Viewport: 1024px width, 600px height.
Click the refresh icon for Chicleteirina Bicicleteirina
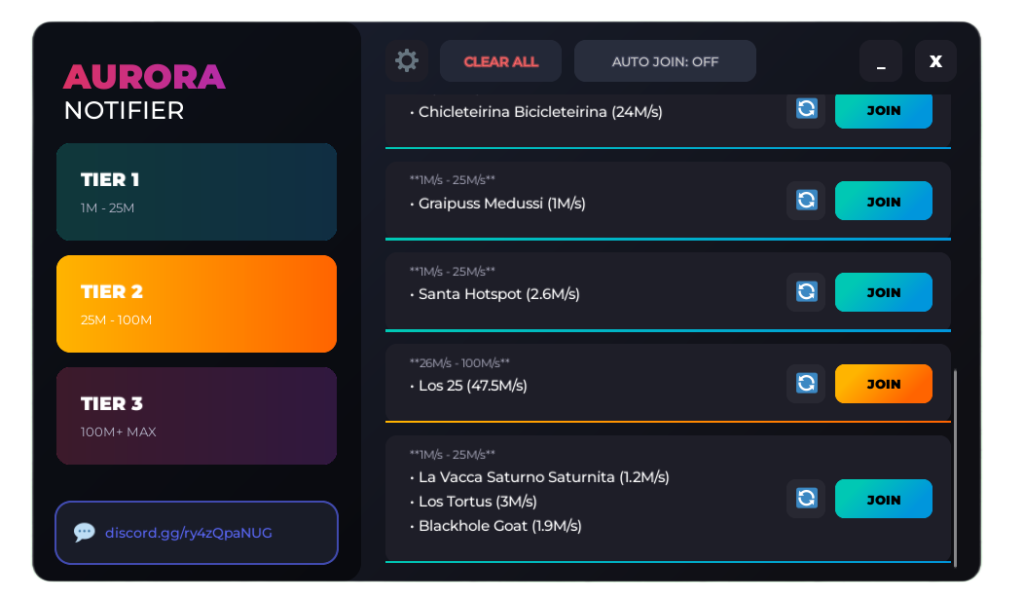[806, 110]
